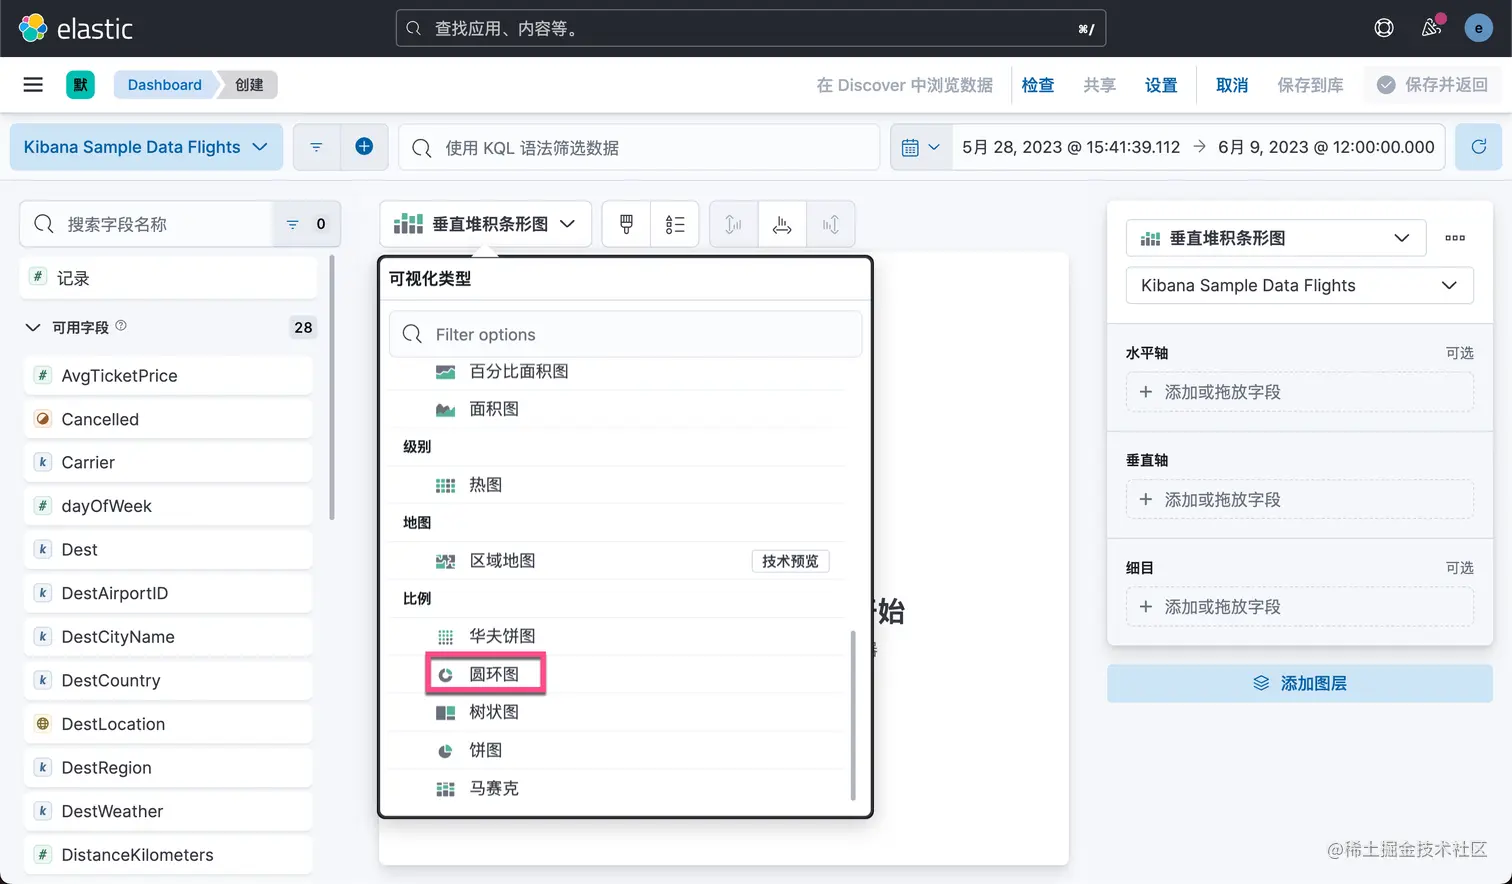
Task: Click 保存到库 button
Action: 1310,85
